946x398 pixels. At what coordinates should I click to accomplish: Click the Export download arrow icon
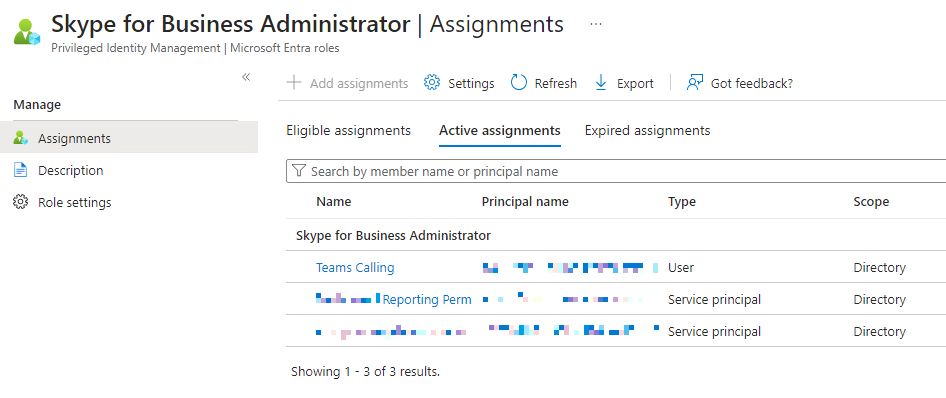coord(601,83)
